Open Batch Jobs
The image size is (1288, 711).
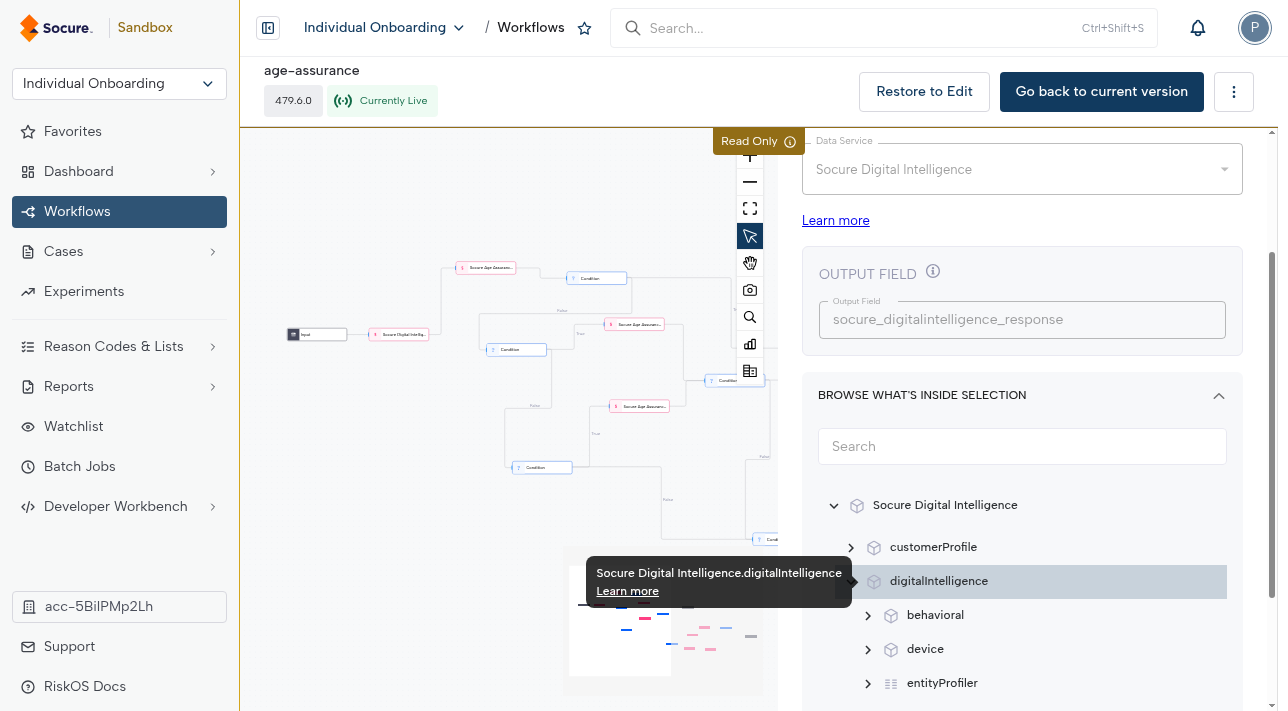[x=119, y=467]
